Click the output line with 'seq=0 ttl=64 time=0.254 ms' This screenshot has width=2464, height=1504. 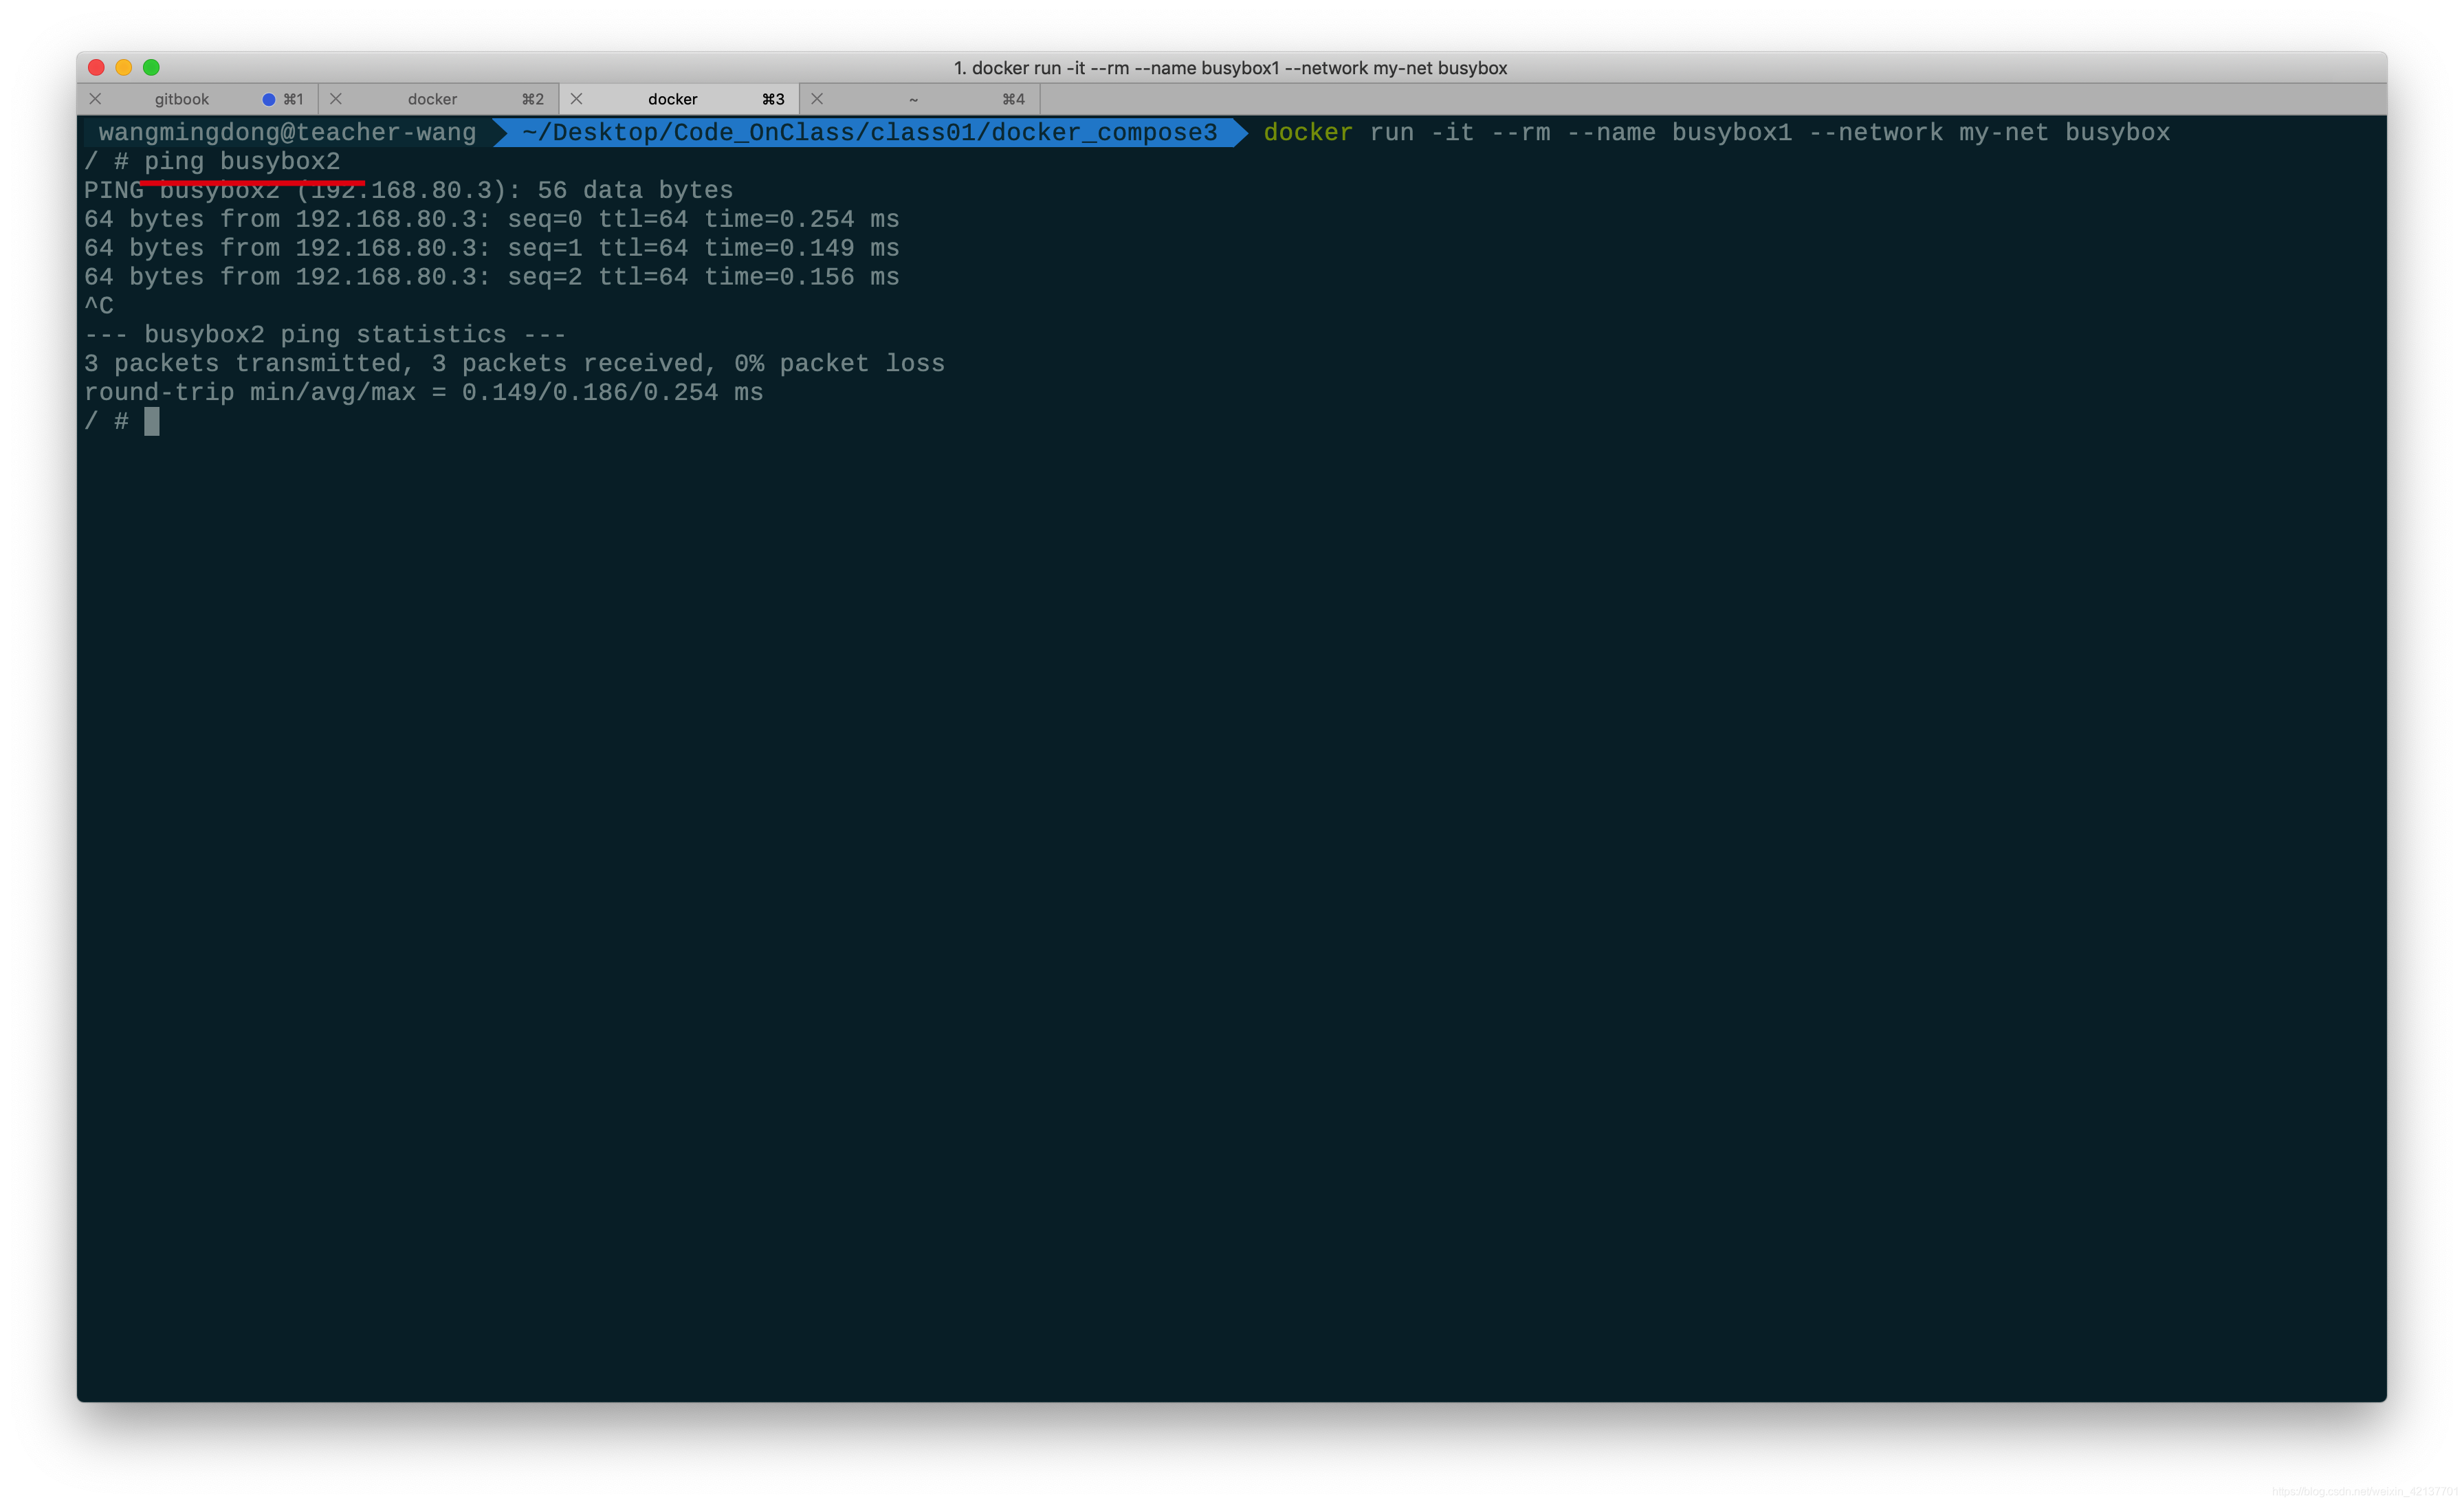click(491, 219)
